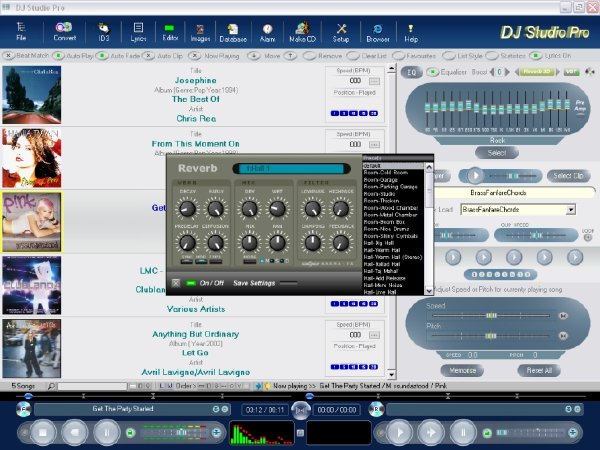Close the Reverb panel with the X button

pyautogui.click(x=176, y=283)
